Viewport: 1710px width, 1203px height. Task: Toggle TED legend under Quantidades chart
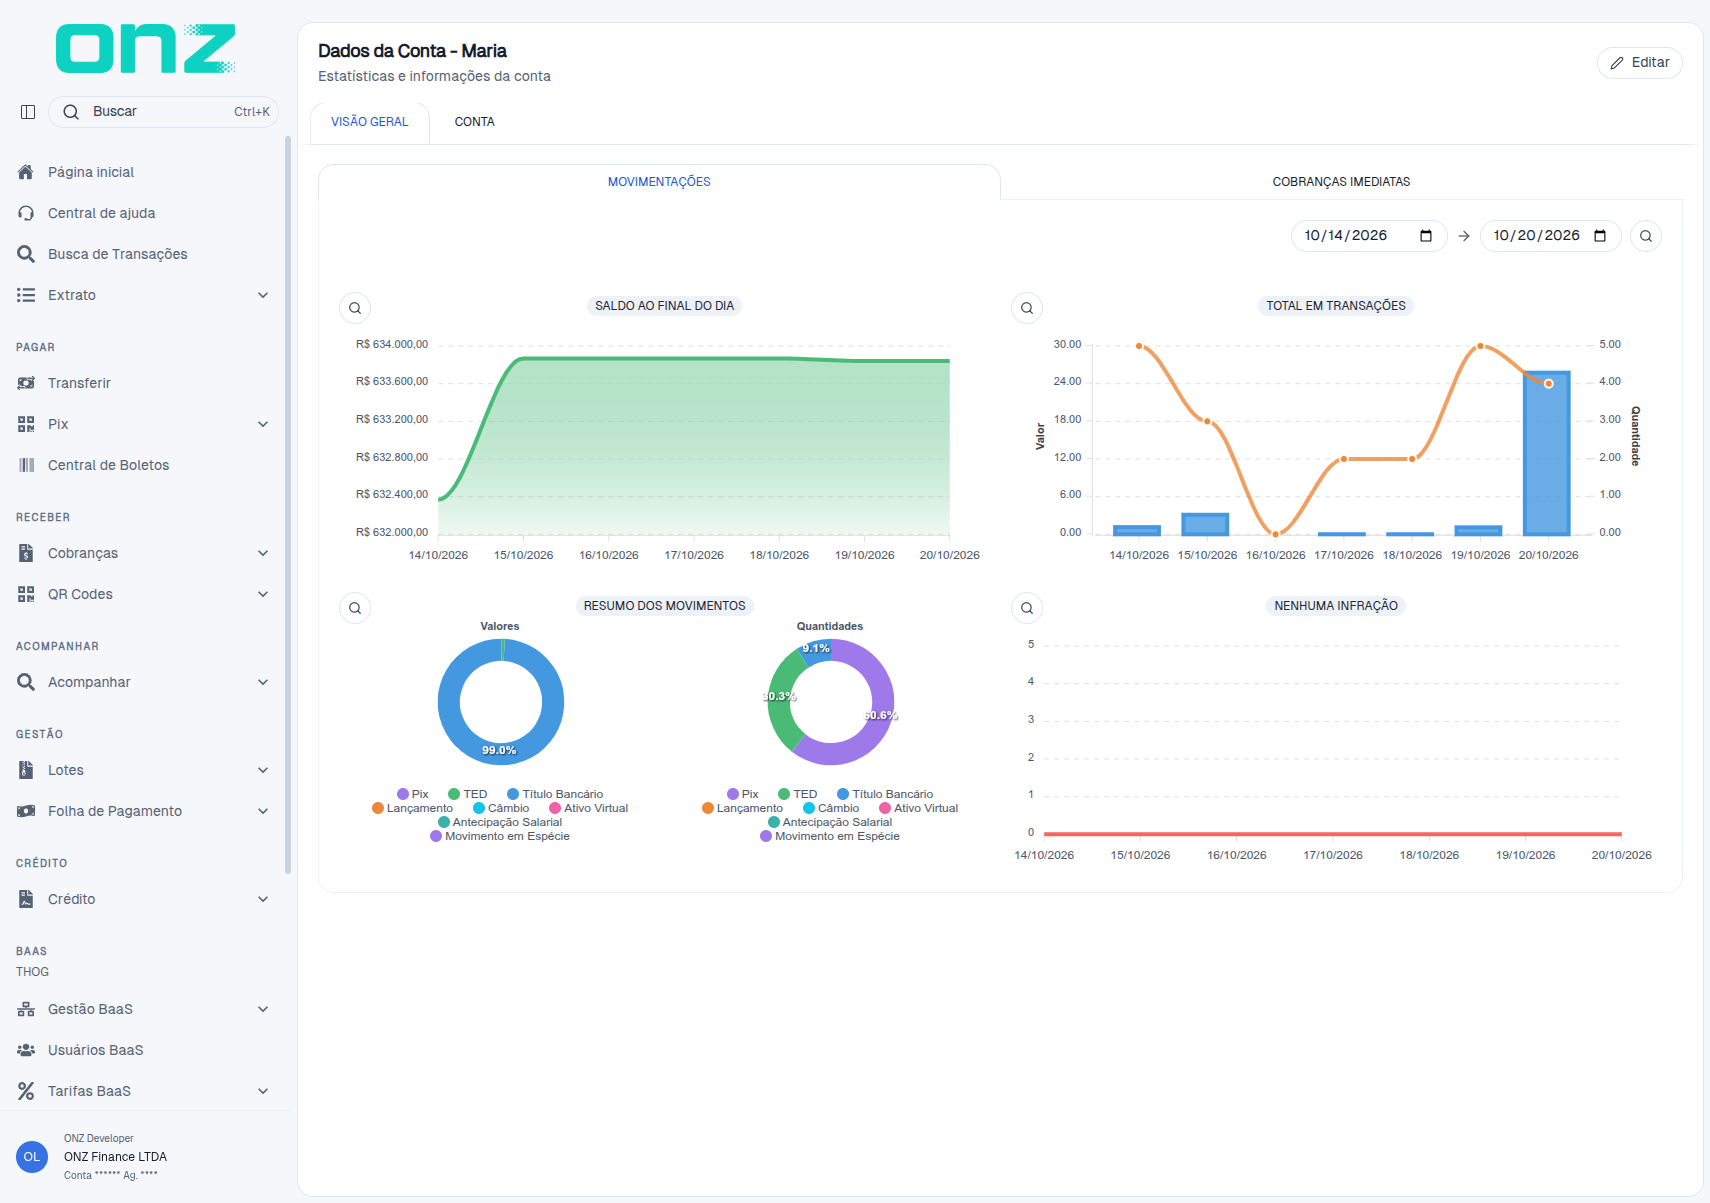click(x=797, y=794)
